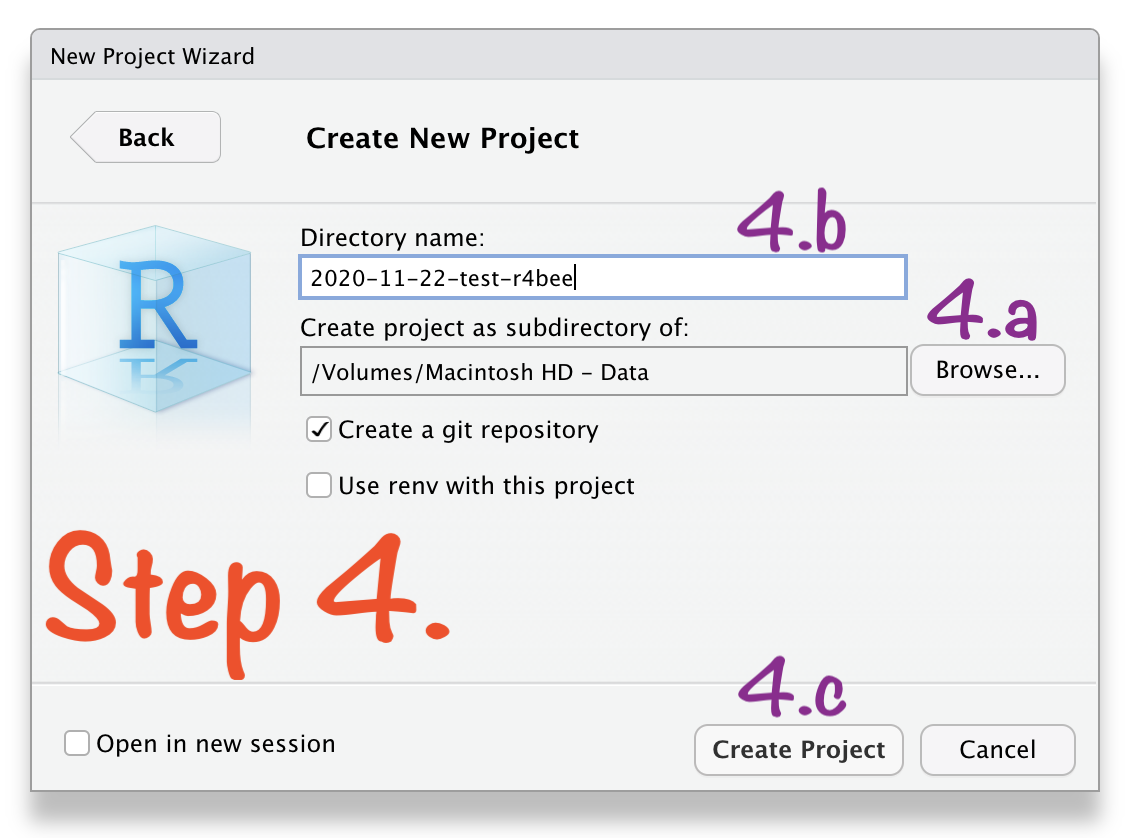The height and width of the screenshot is (838, 1126).
Task: Click the purple 4.a annotation above Browse
Action: tap(982, 309)
